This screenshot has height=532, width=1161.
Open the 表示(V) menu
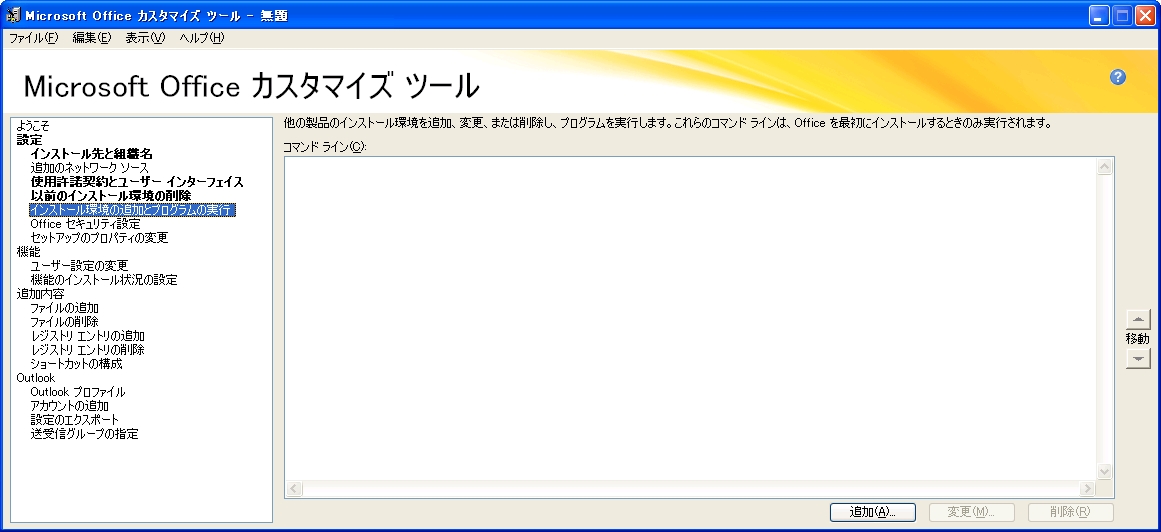(144, 38)
